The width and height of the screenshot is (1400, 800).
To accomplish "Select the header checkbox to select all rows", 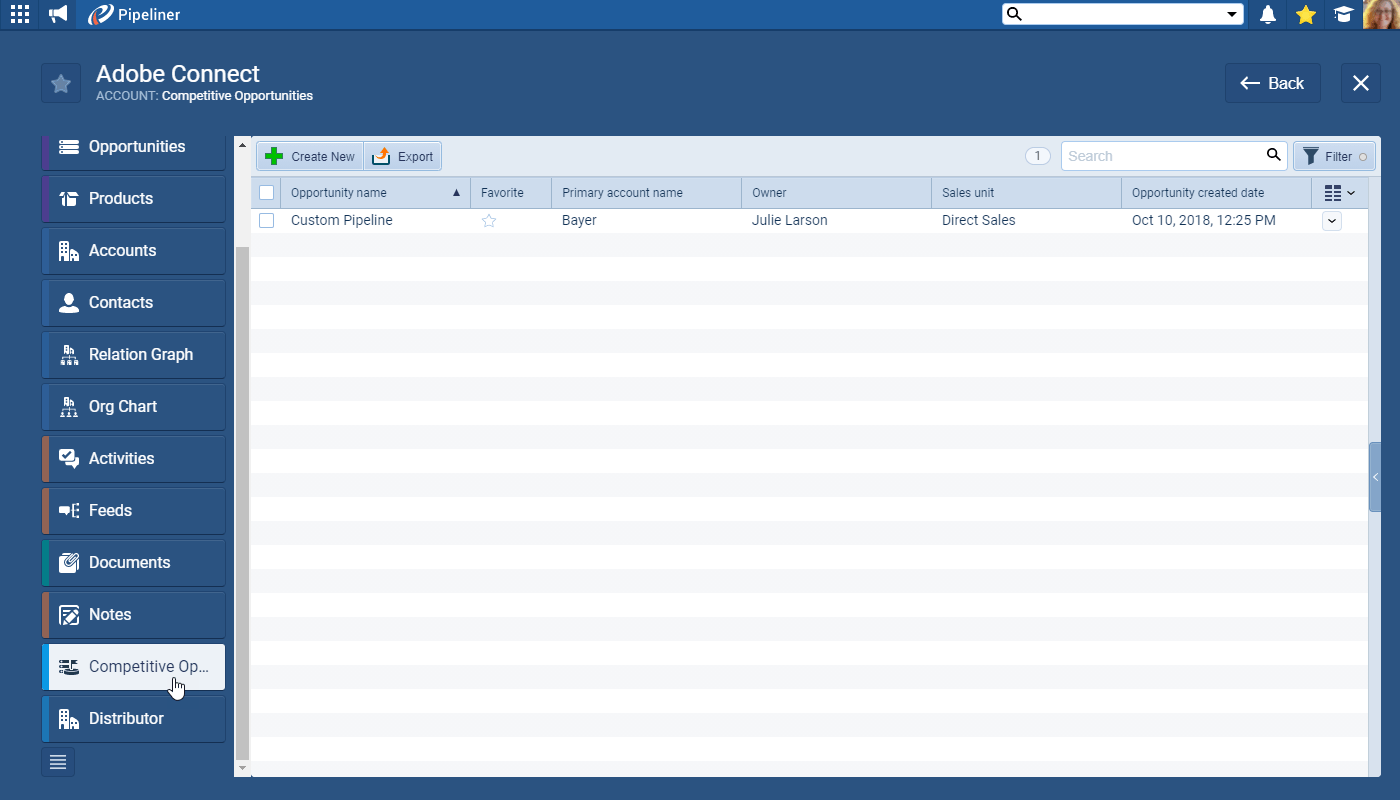I will [x=266, y=192].
